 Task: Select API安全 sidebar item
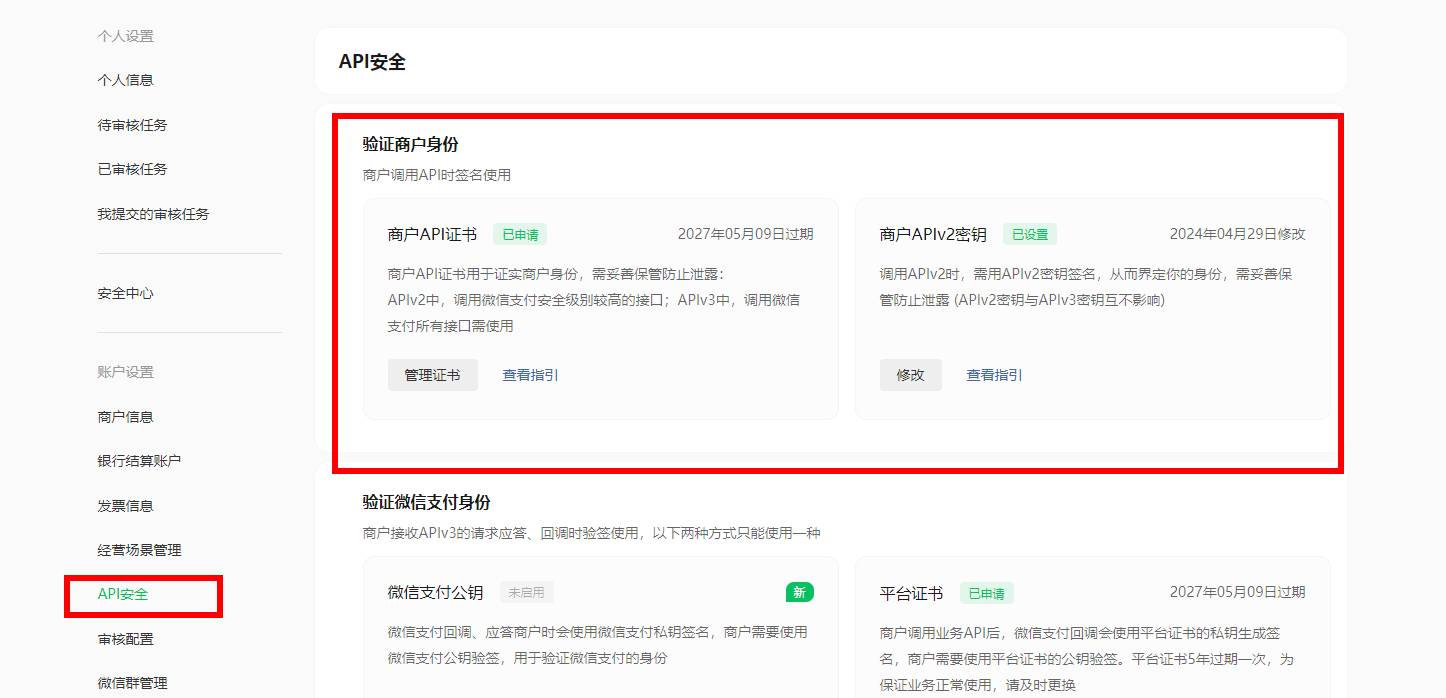[x=123, y=595]
